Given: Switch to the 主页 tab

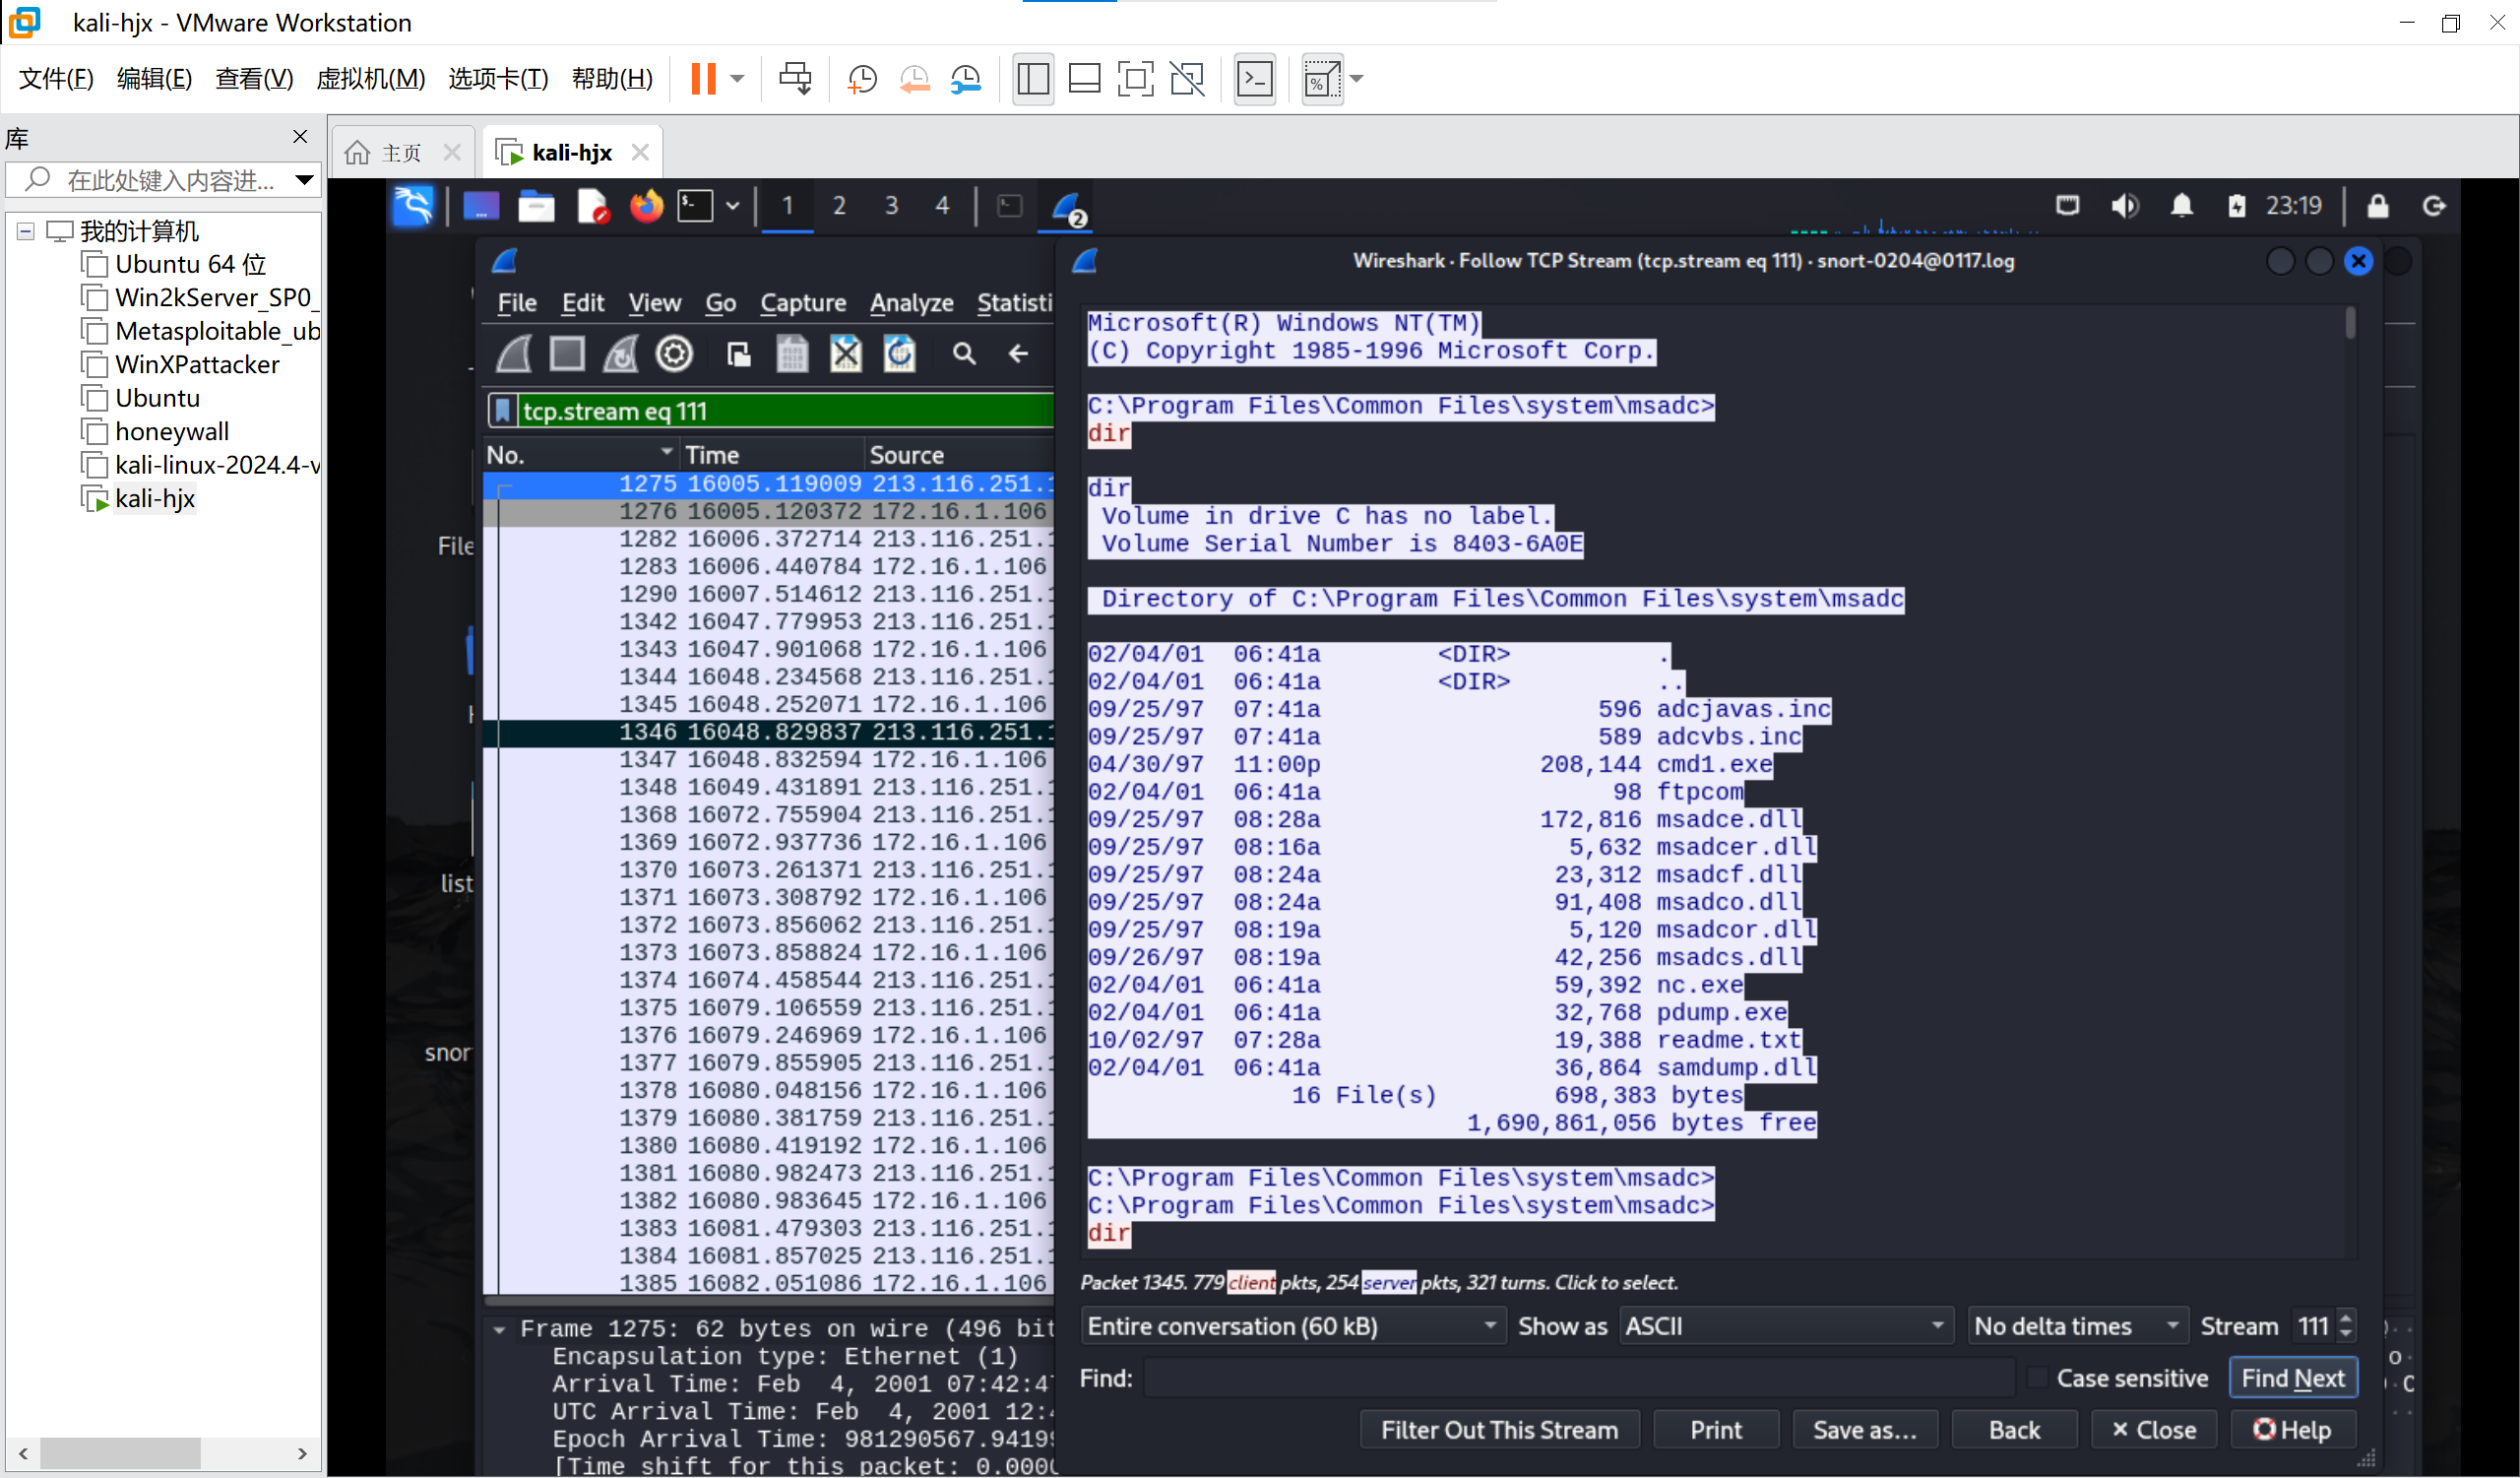Looking at the screenshot, I should (402, 153).
